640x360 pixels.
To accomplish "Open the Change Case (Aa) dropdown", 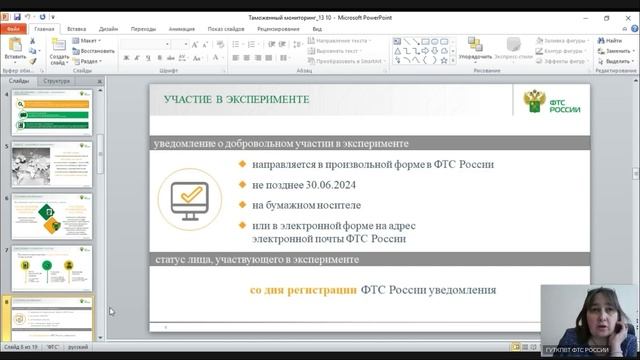I will (198, 58).
